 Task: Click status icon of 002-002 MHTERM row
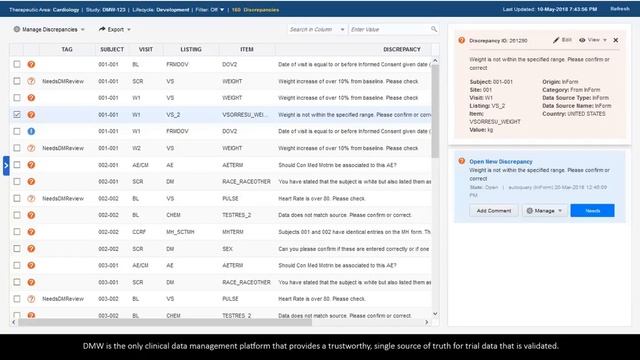31,232
